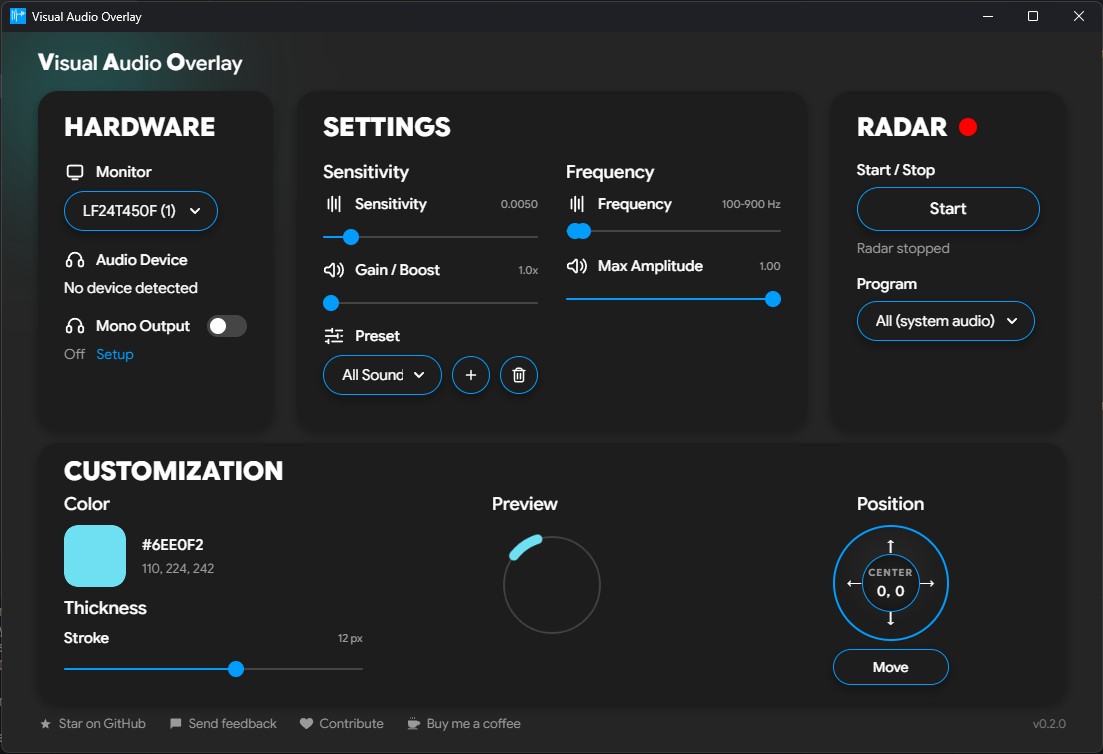1103x754 pixels.
Task: Reset position using CENTER 0, 0 button
Action: pyautogui.click(x=891, y=583)
